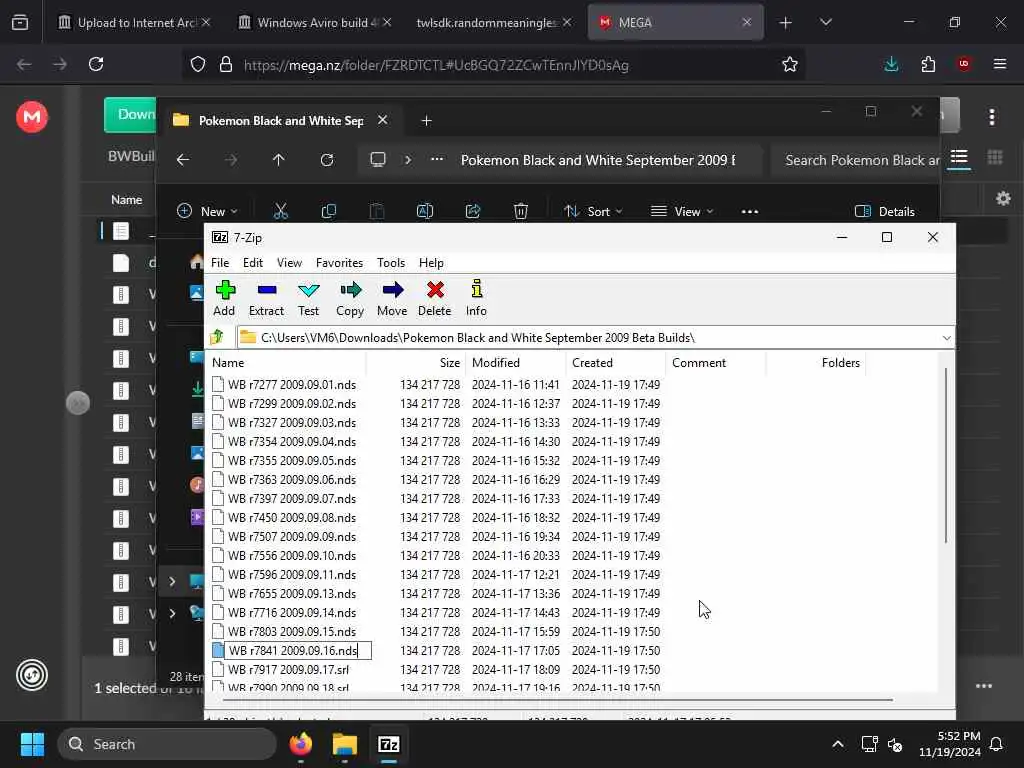Select file WB r7299 2009.09.02.nds
The image size is (1024, 768).
click(292, 404)
